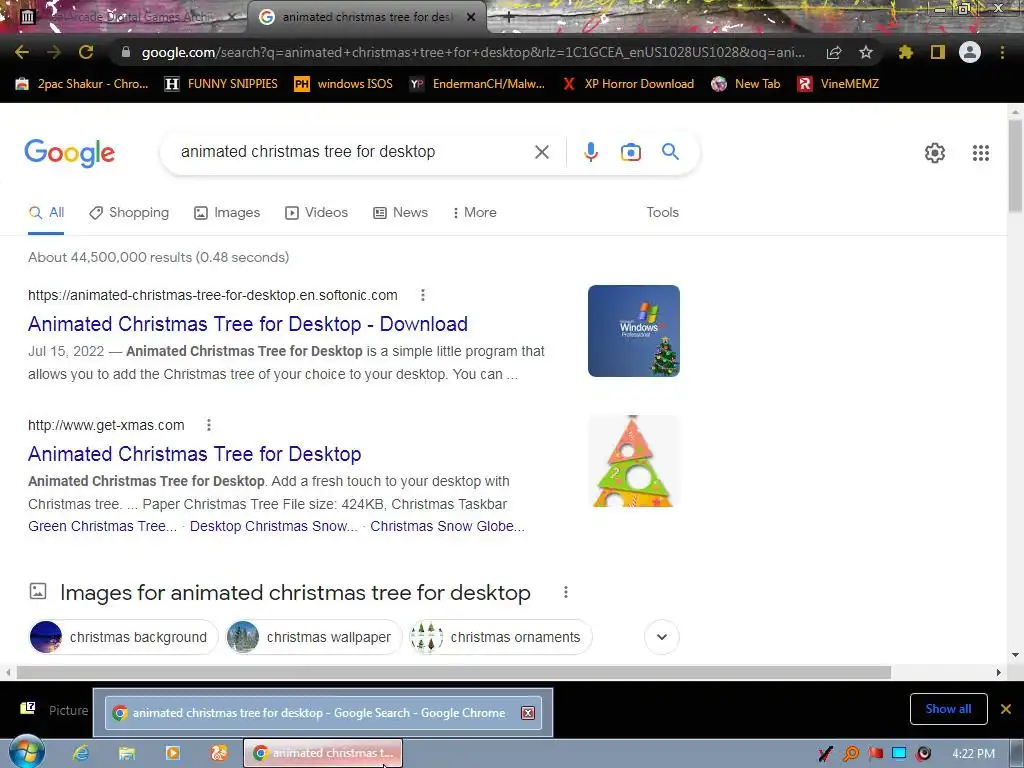Close the Chrome taskbar preview thumbnail
Screen dimensions: 1024x768
point(528,713)
